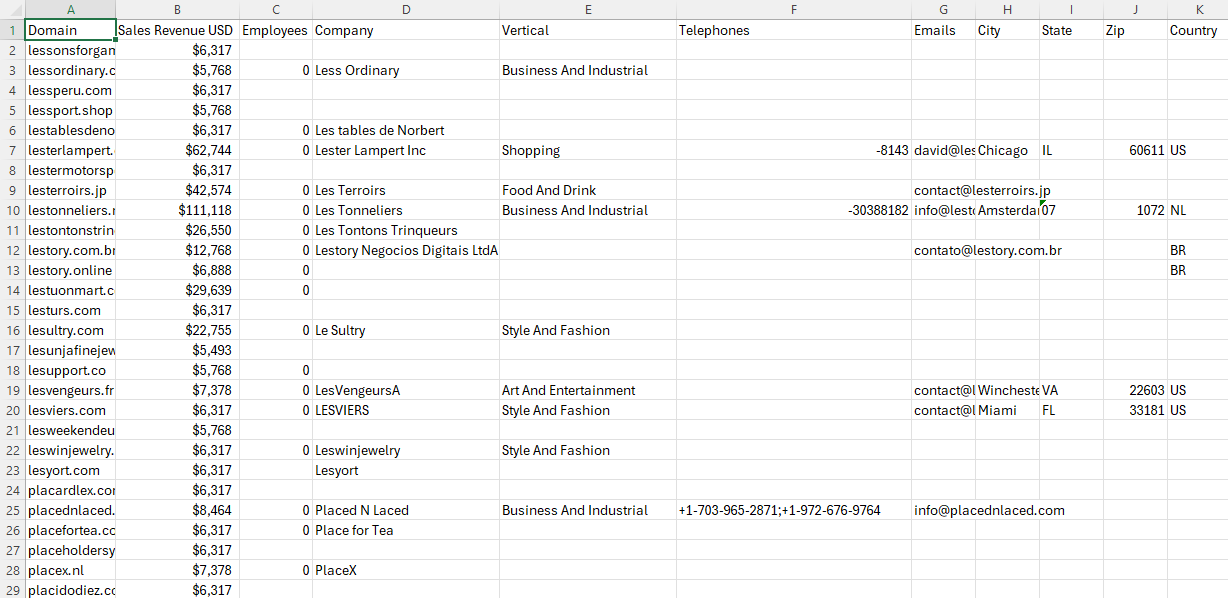1228x598 pixels.
Task: Select row 10 via its row number
Action: (x=12, y=210)
